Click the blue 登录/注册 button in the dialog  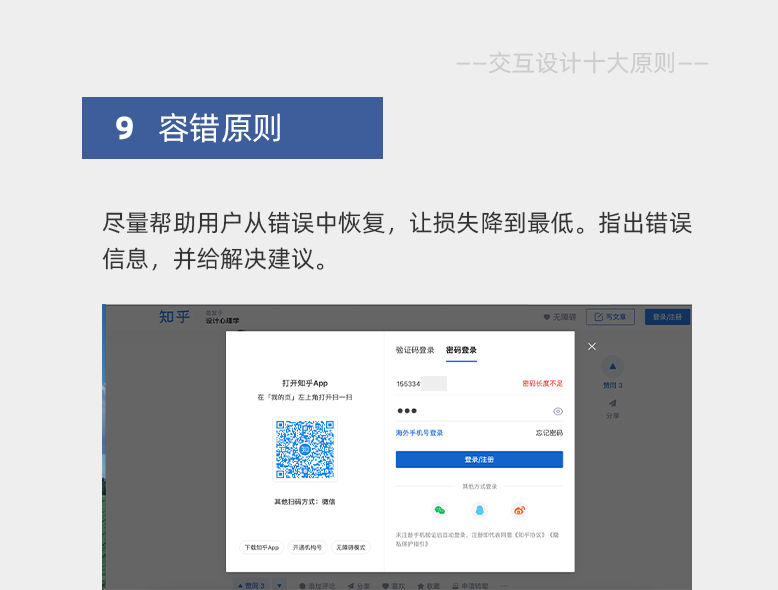coord(479,459)
